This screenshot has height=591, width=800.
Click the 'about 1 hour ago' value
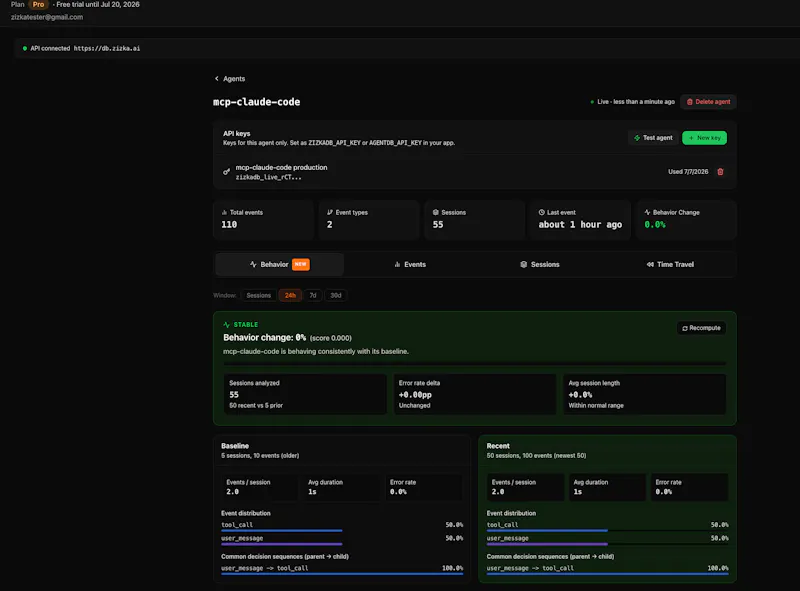pyautogui.click(x=580, y=225)
